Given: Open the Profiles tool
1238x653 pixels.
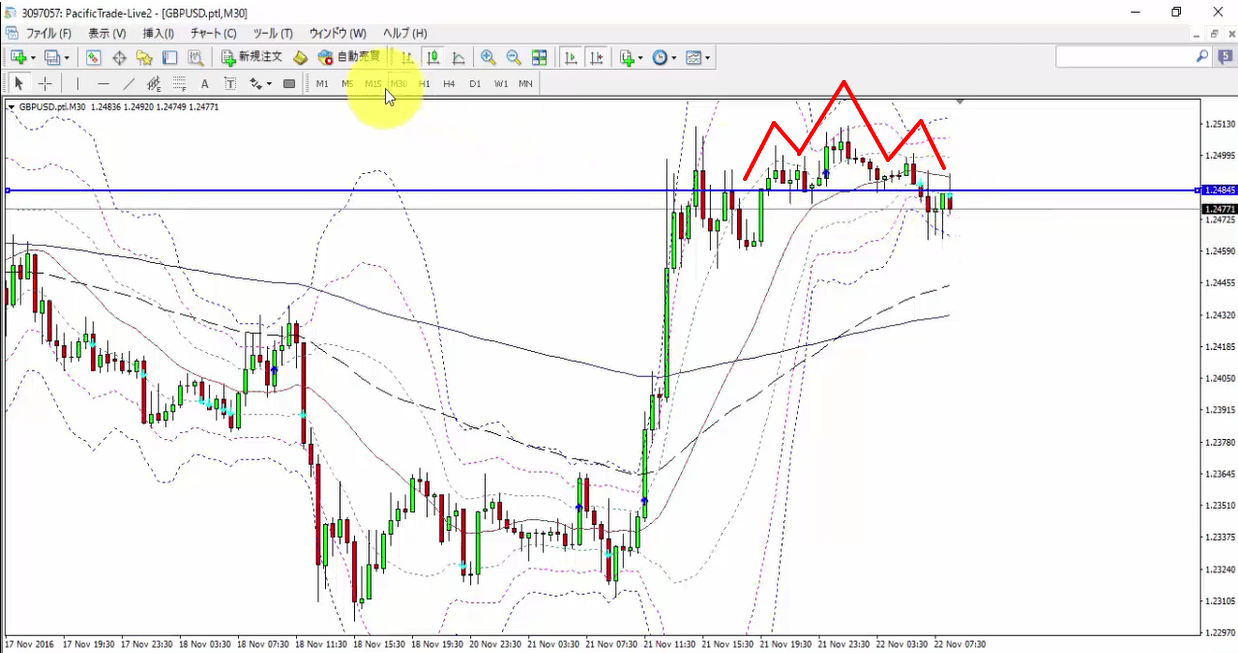Looking at the screenshot, I should click(52, 58).
